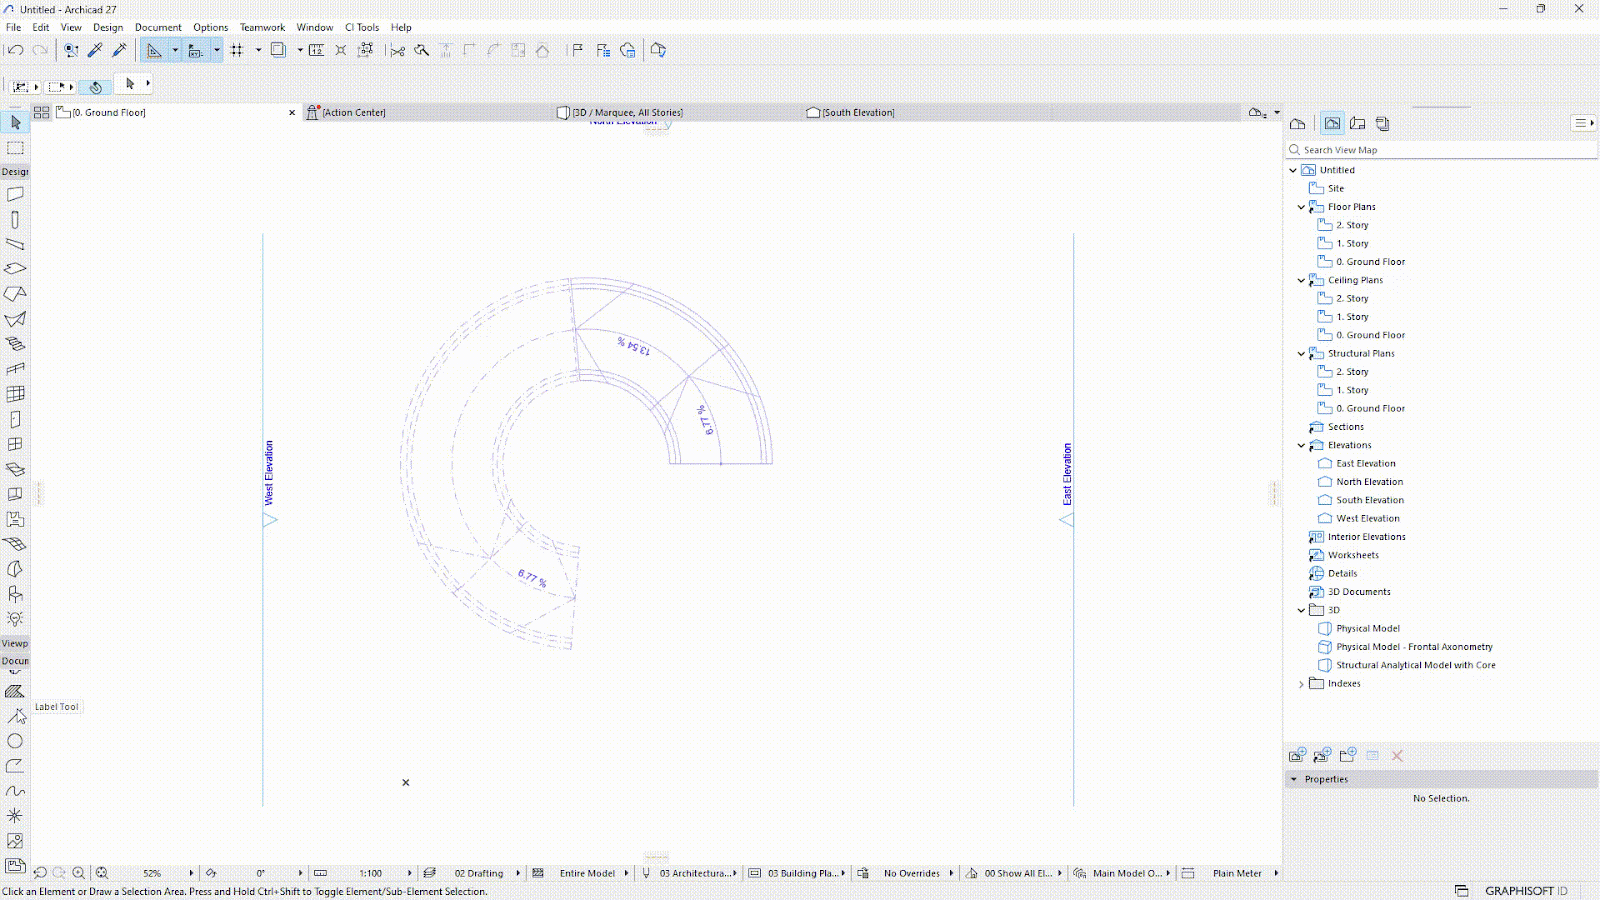Screen dimensions: 1600x900
Task: Click the Fit in Window icon
Action: pyautogui.click(x=102, y=873)
